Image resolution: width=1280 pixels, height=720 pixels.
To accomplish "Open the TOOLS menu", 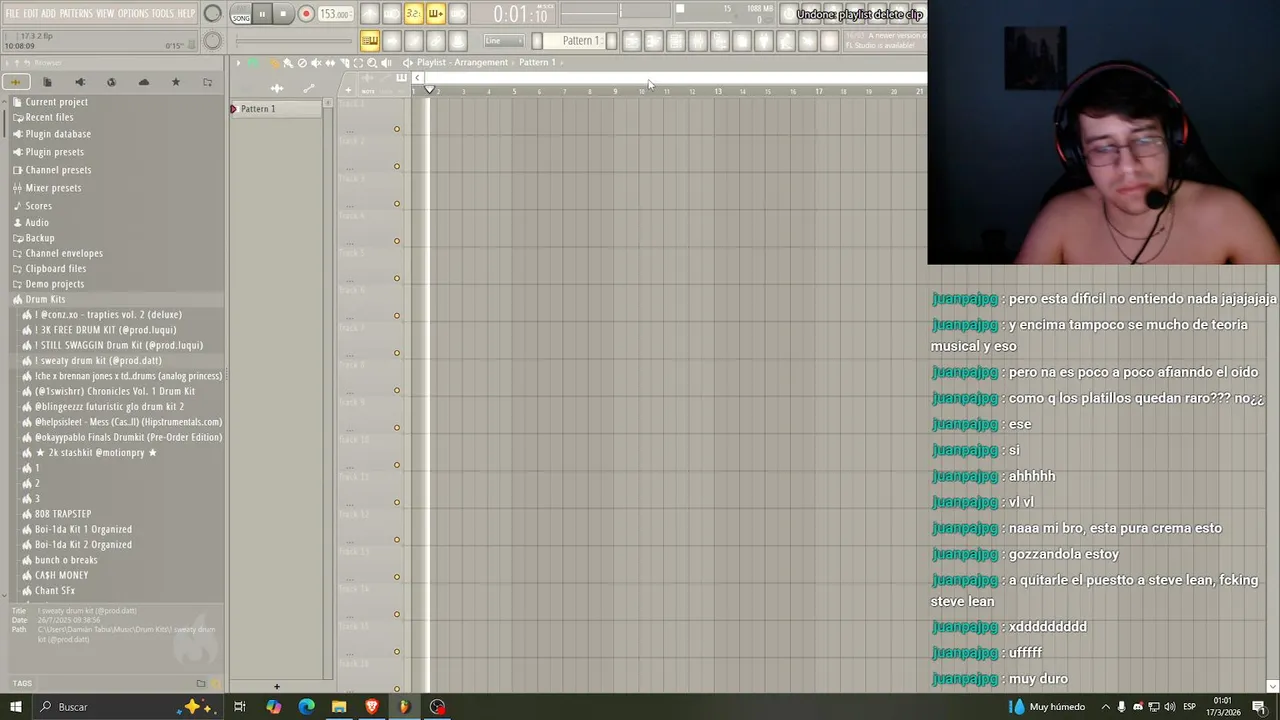I will 162,13.
